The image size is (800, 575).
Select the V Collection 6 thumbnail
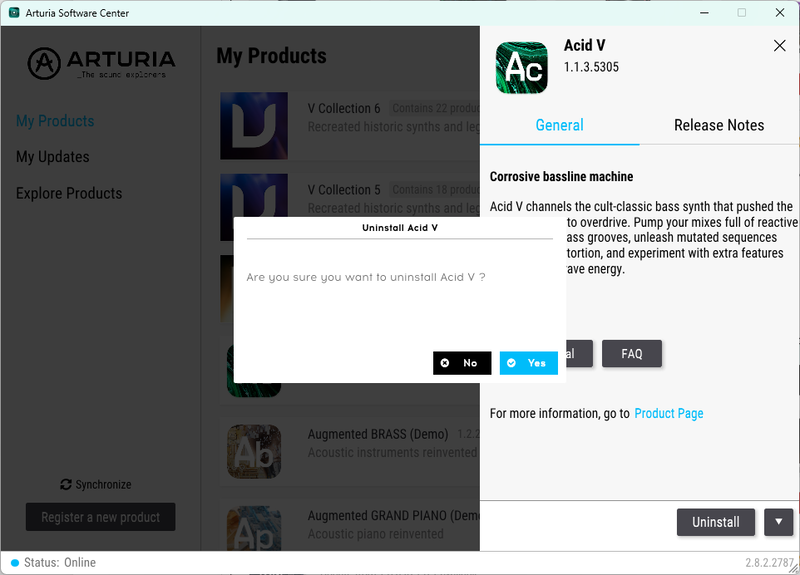(254, 126)
